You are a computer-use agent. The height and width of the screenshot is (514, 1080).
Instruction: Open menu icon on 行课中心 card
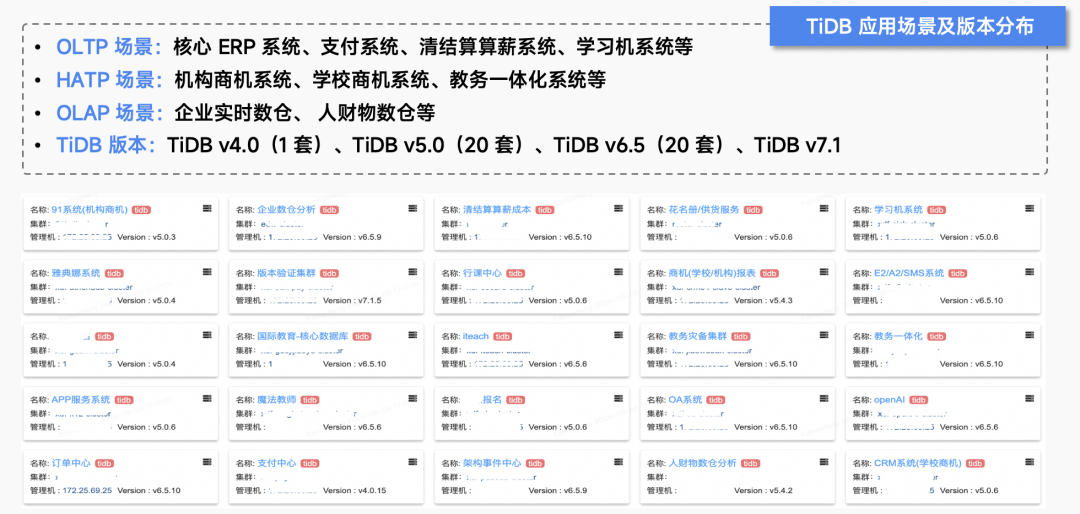pyautogui.click(x=618, y=271)
